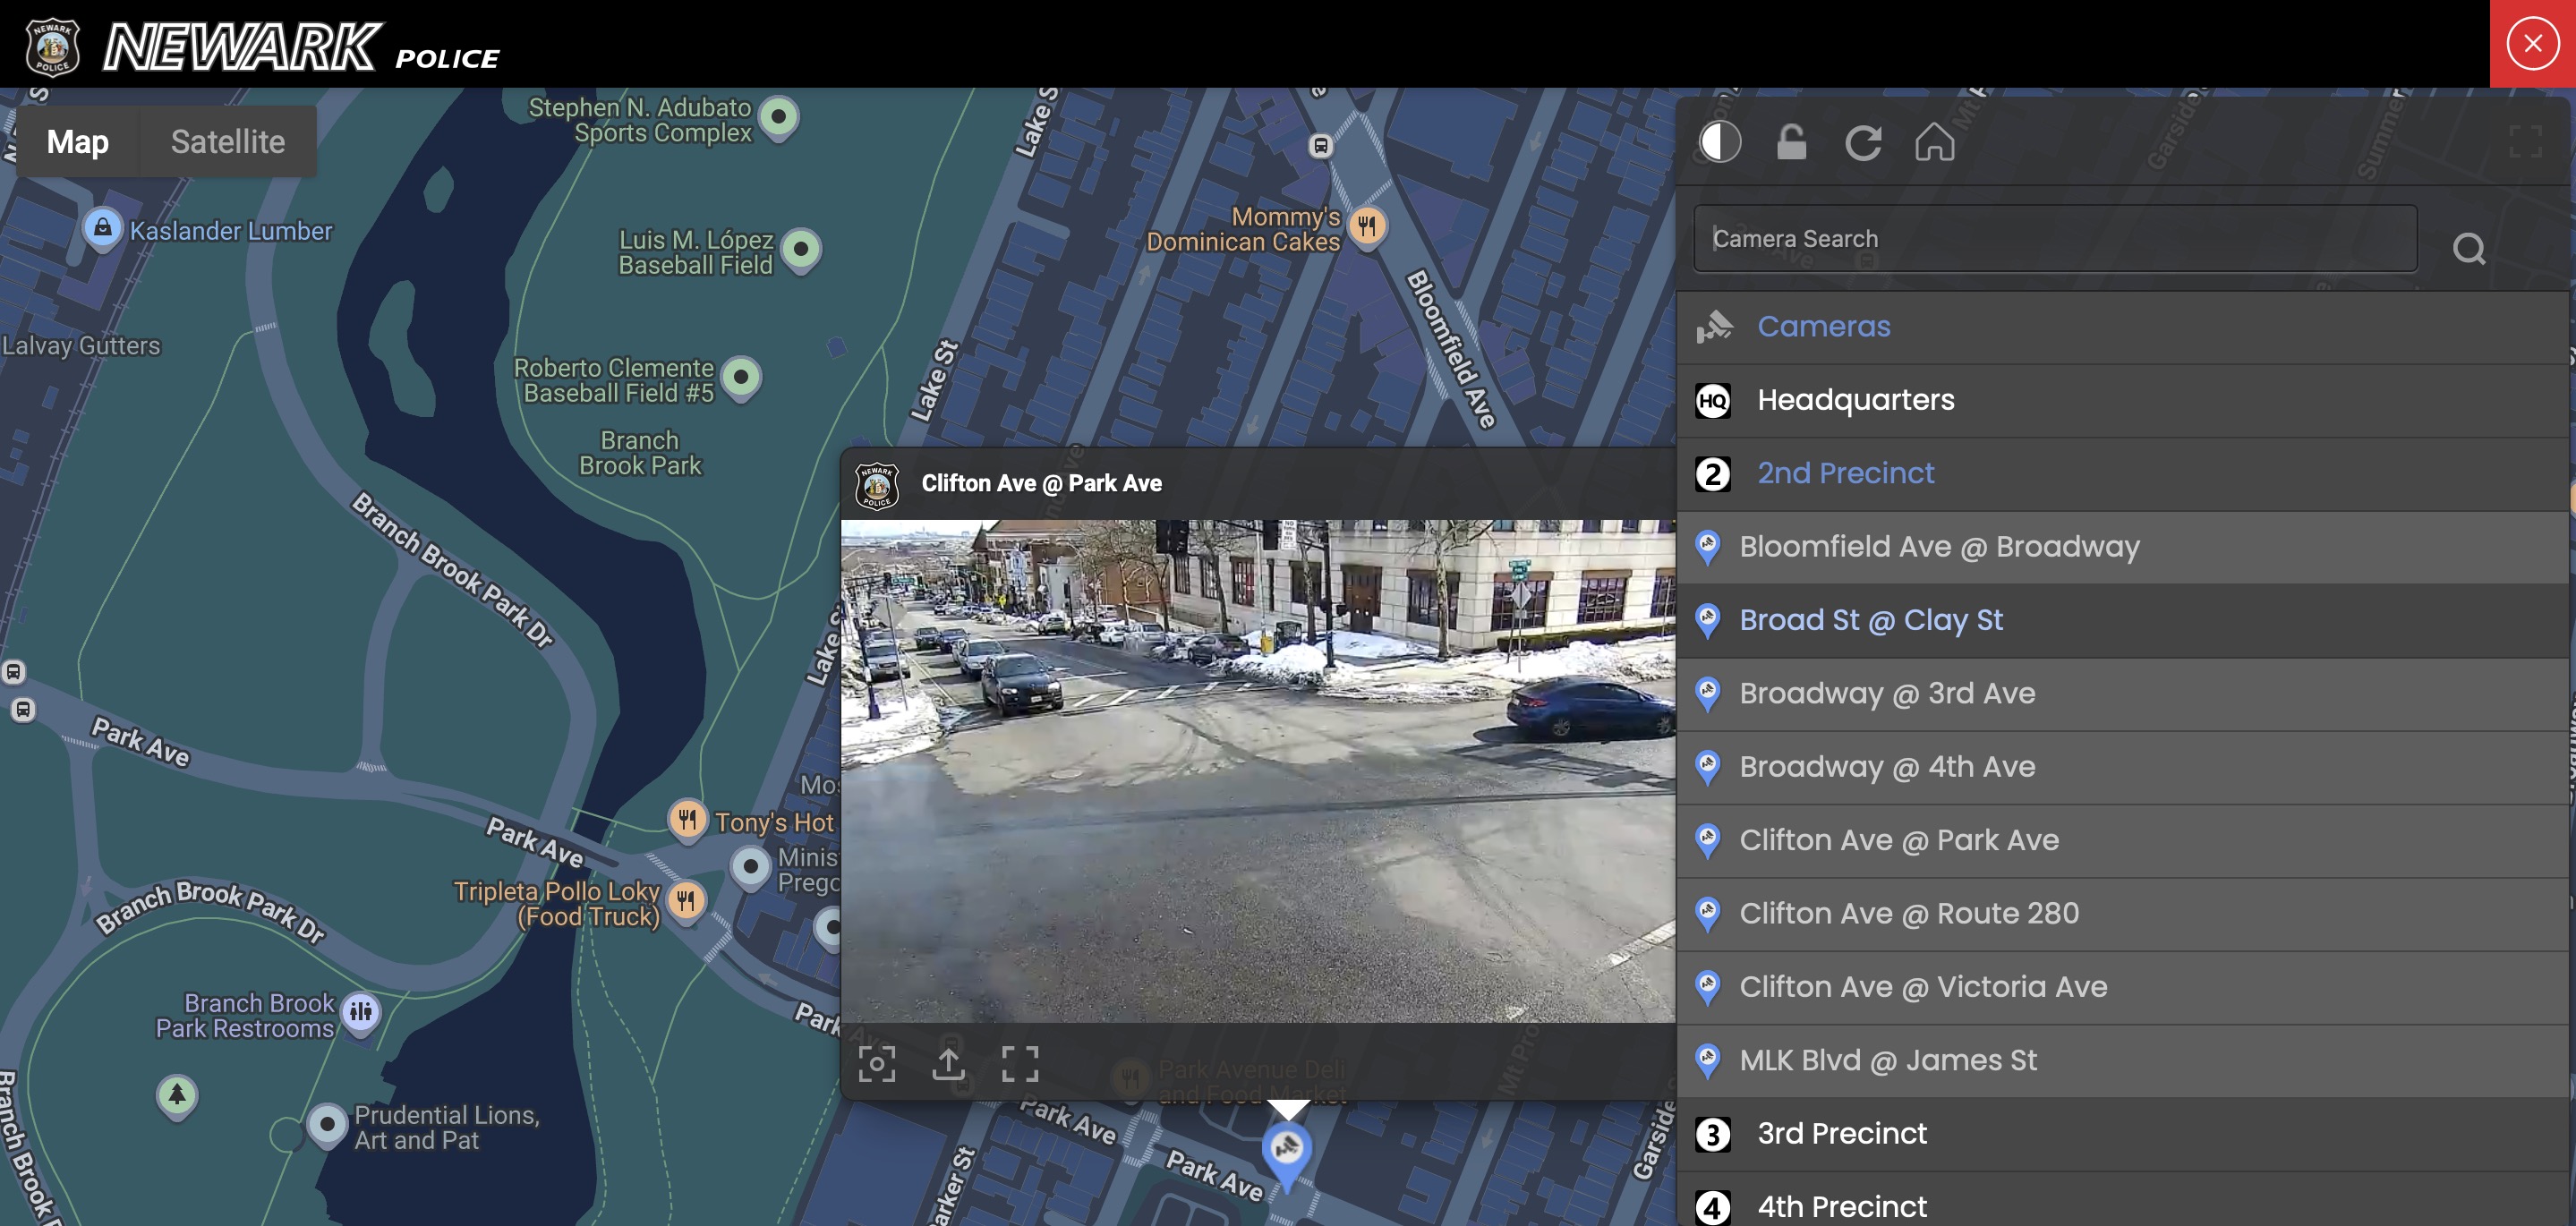
Task: Switch to Map view
Action: click(x=77, y=141)
